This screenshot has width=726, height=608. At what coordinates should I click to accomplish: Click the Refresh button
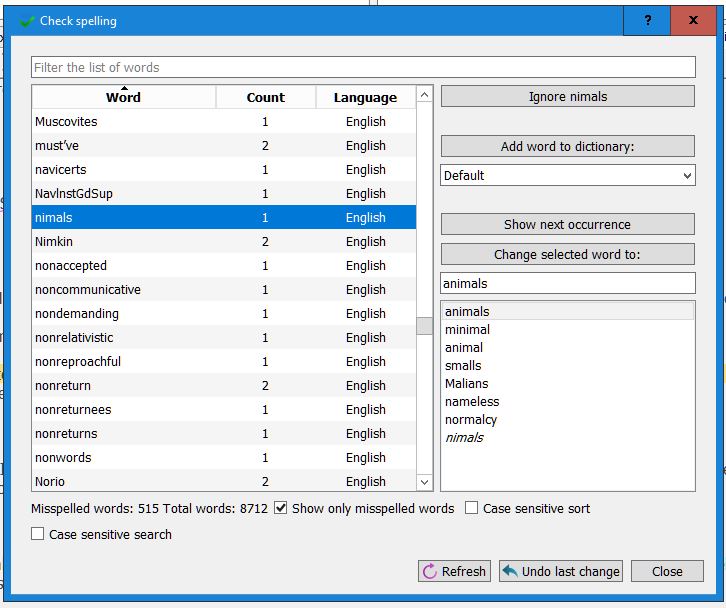click(454, 571)
